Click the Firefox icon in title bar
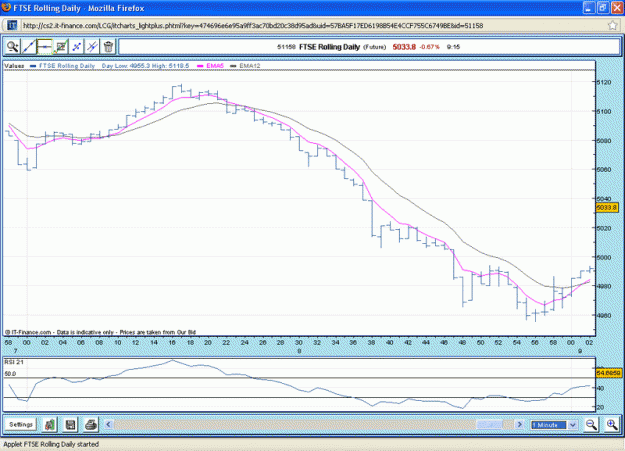The width and height of the screenshot is (625, 451). (6, 8)
